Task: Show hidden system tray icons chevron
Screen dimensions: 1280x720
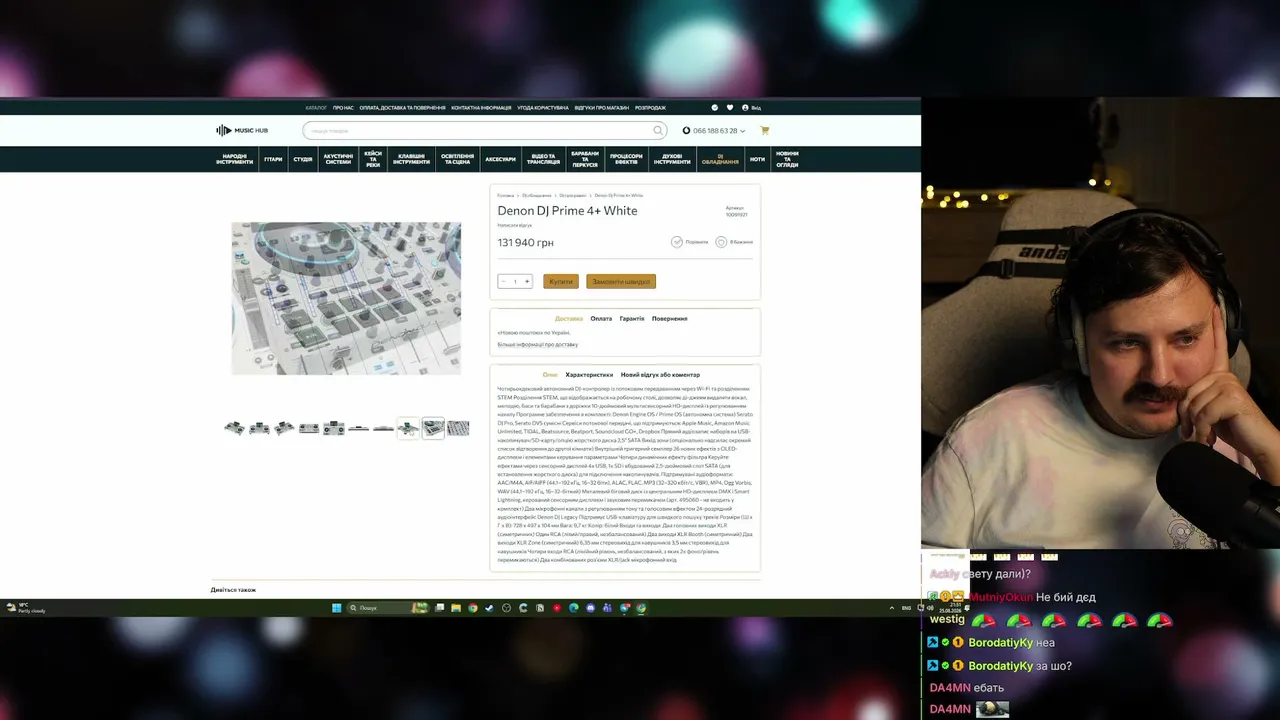Action: pyautogui.click(x=891, y=608)
